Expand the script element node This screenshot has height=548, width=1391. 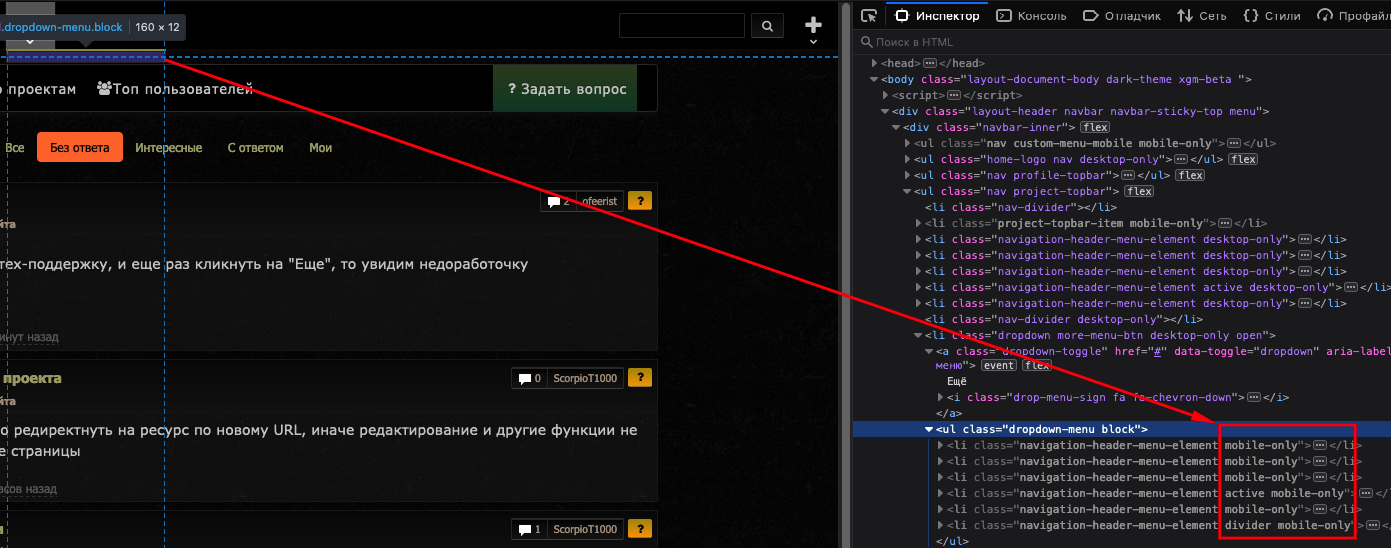885,95
